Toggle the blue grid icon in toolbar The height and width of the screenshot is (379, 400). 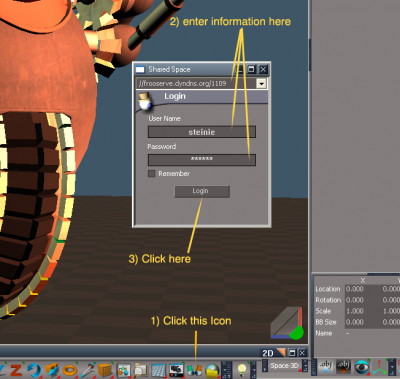159,370
